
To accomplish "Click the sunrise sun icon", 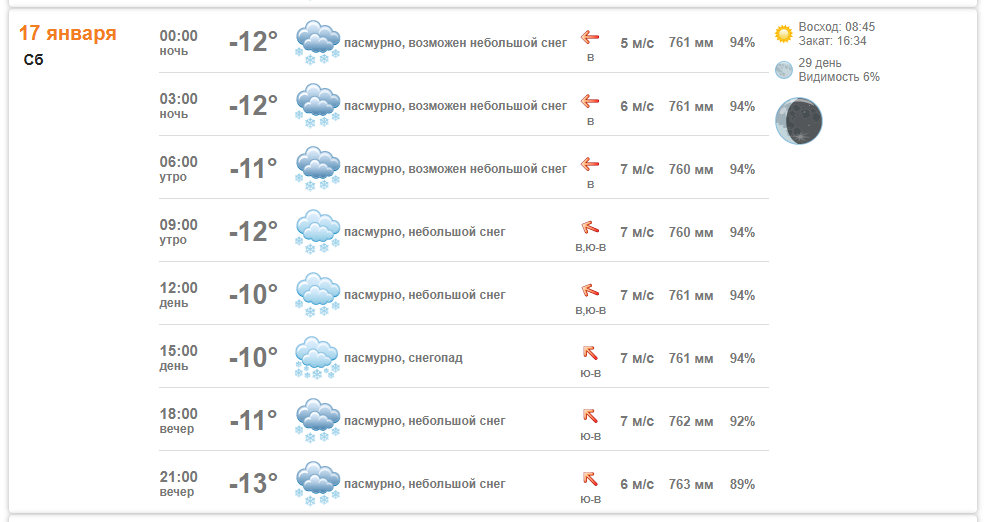I will pos(784,34).
